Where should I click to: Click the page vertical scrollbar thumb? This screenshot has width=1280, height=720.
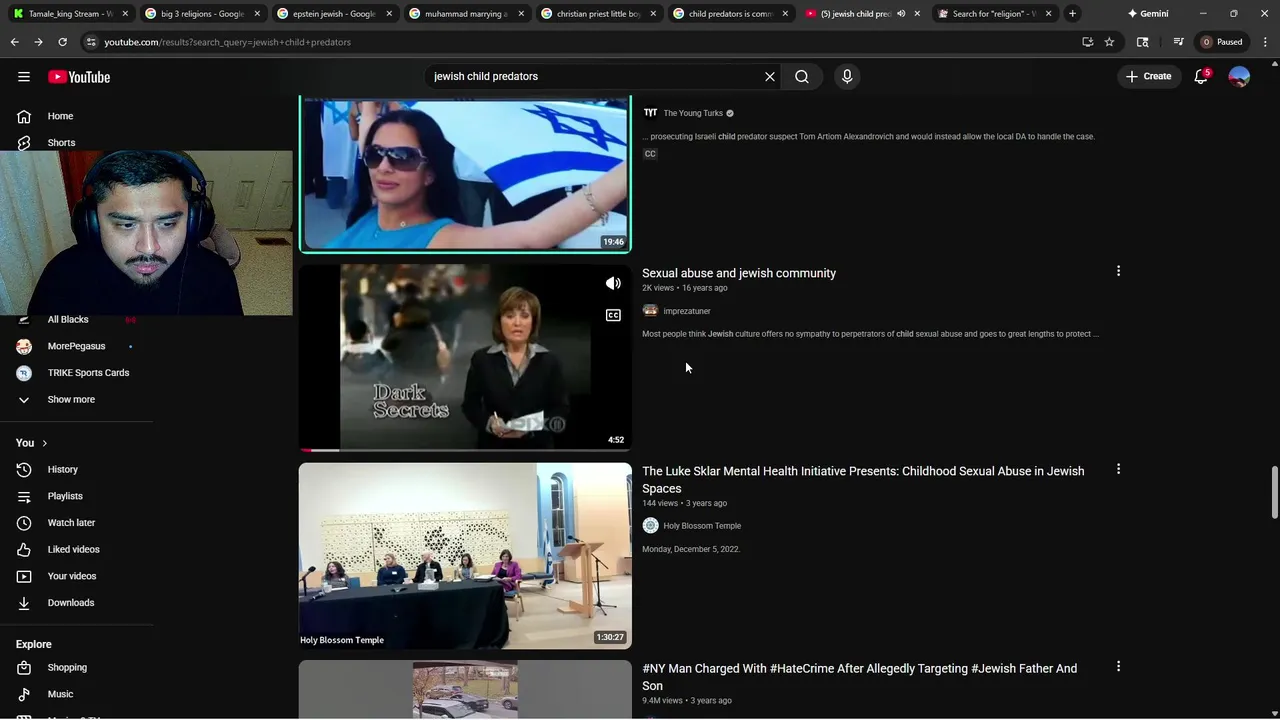1274,492
